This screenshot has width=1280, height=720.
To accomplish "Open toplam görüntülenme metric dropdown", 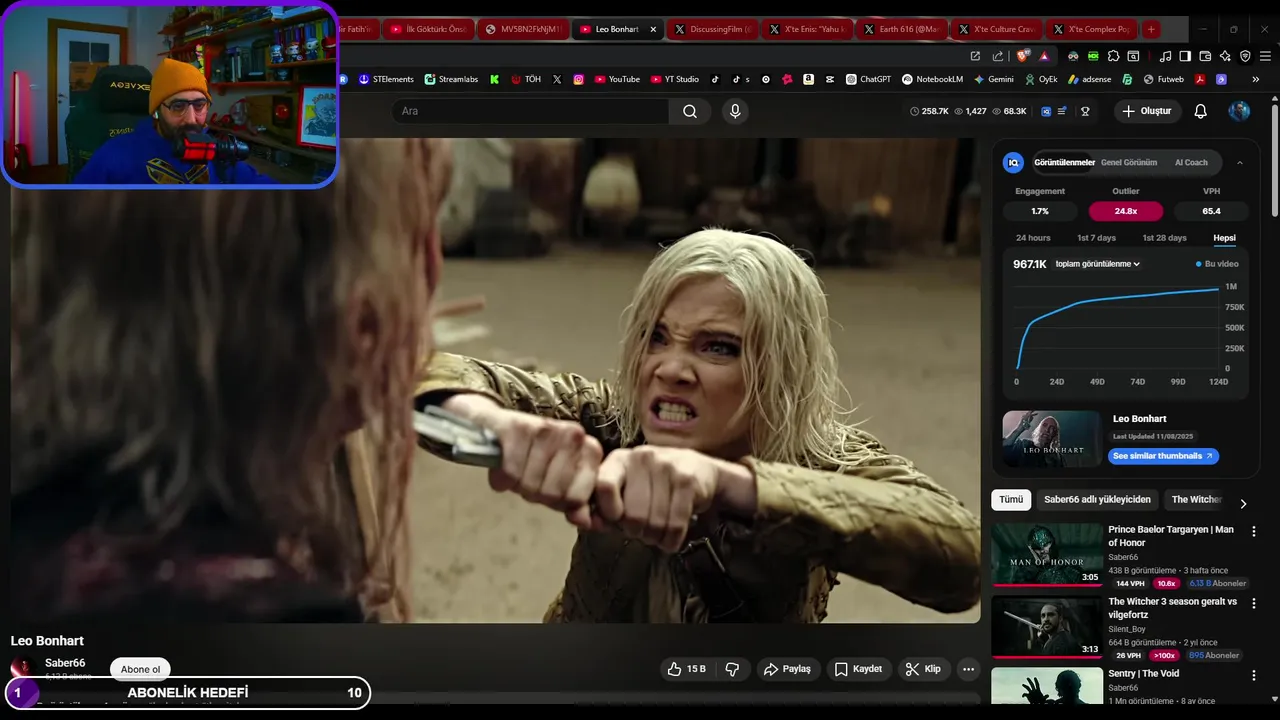I will (1098, 264).
